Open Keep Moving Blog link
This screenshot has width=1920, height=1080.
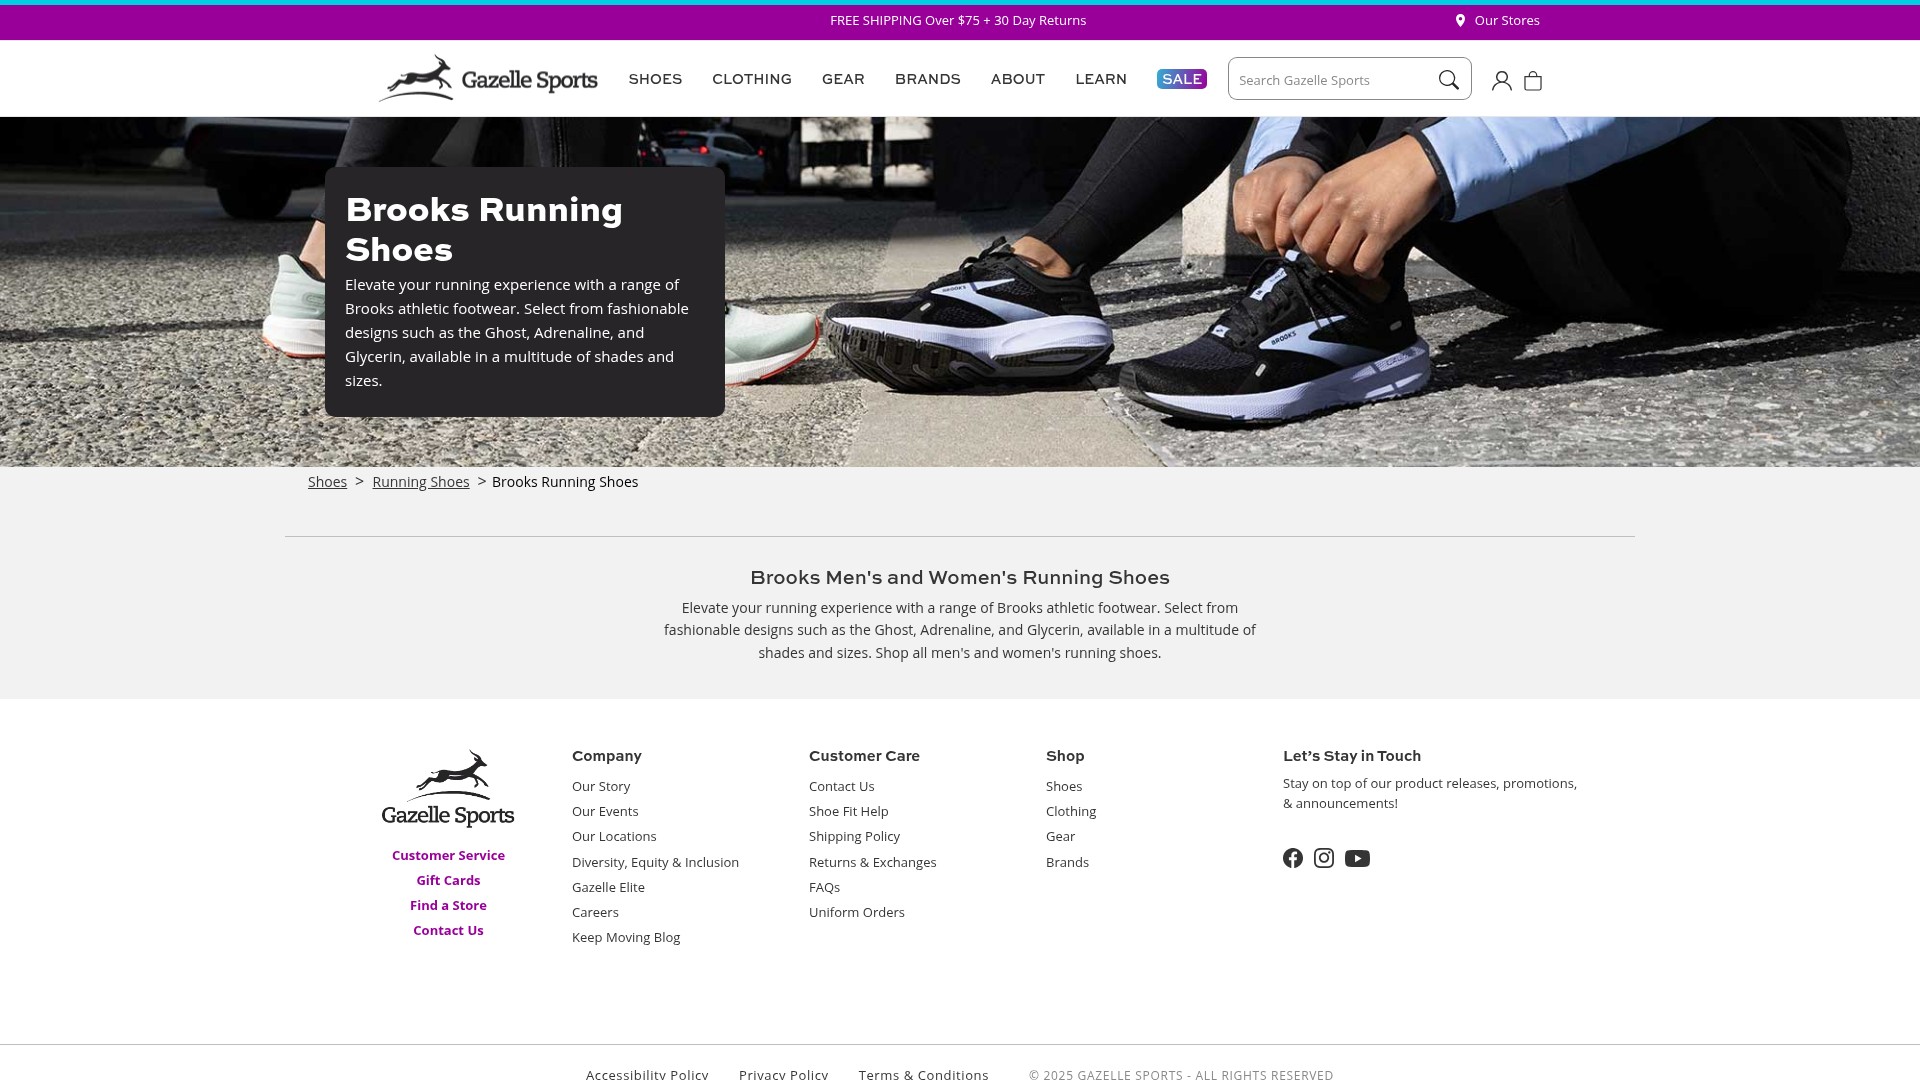point(626,937)
